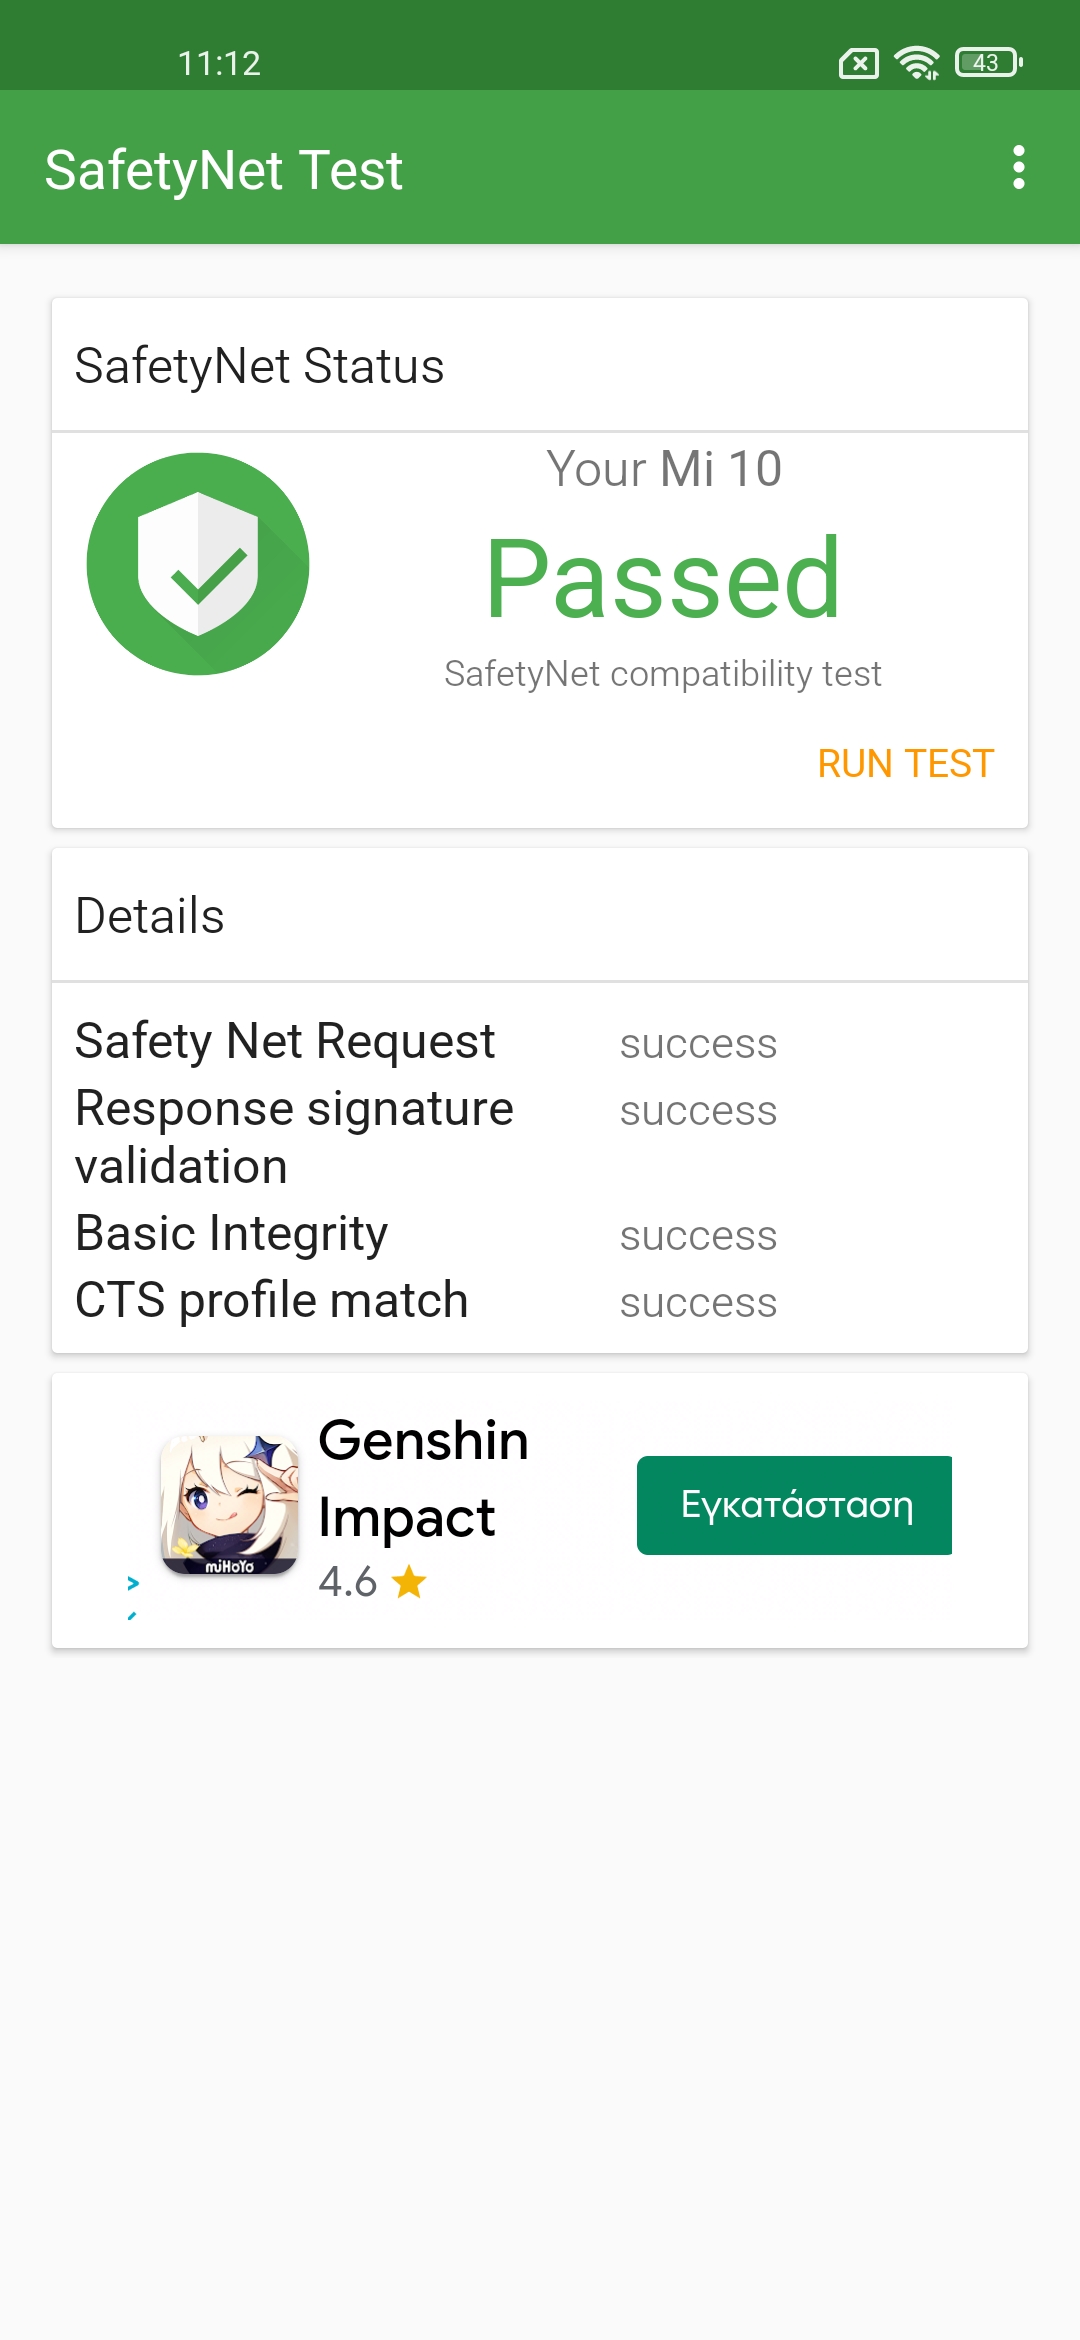Tap the small blue AdChoices arrow icon

(x=133, y=1583)
